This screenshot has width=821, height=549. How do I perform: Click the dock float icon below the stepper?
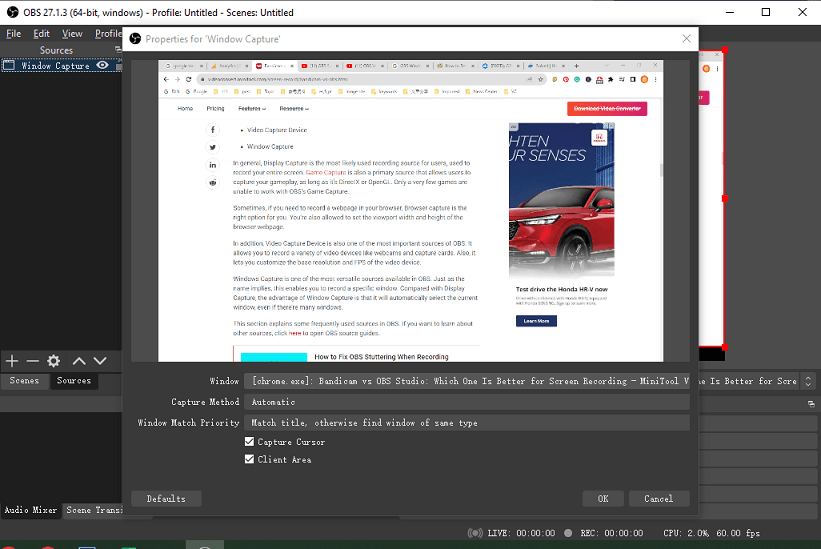point(811,404)
